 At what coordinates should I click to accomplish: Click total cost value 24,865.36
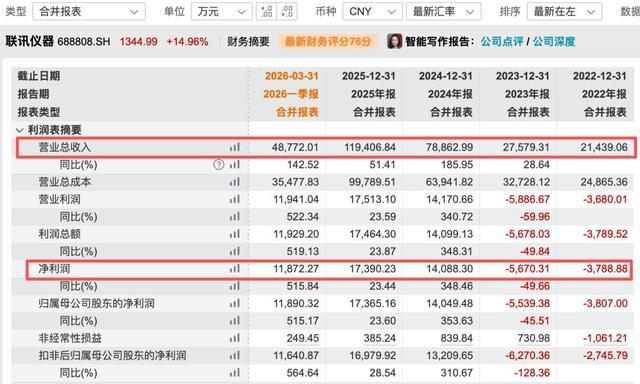click(604, 182)
